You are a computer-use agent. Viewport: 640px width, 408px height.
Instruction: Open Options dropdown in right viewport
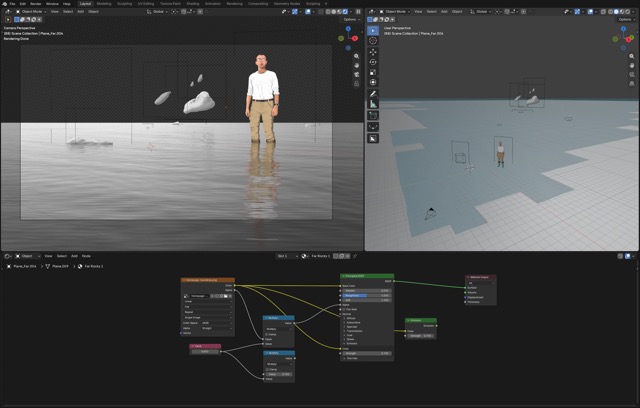[x=627, y=19]
